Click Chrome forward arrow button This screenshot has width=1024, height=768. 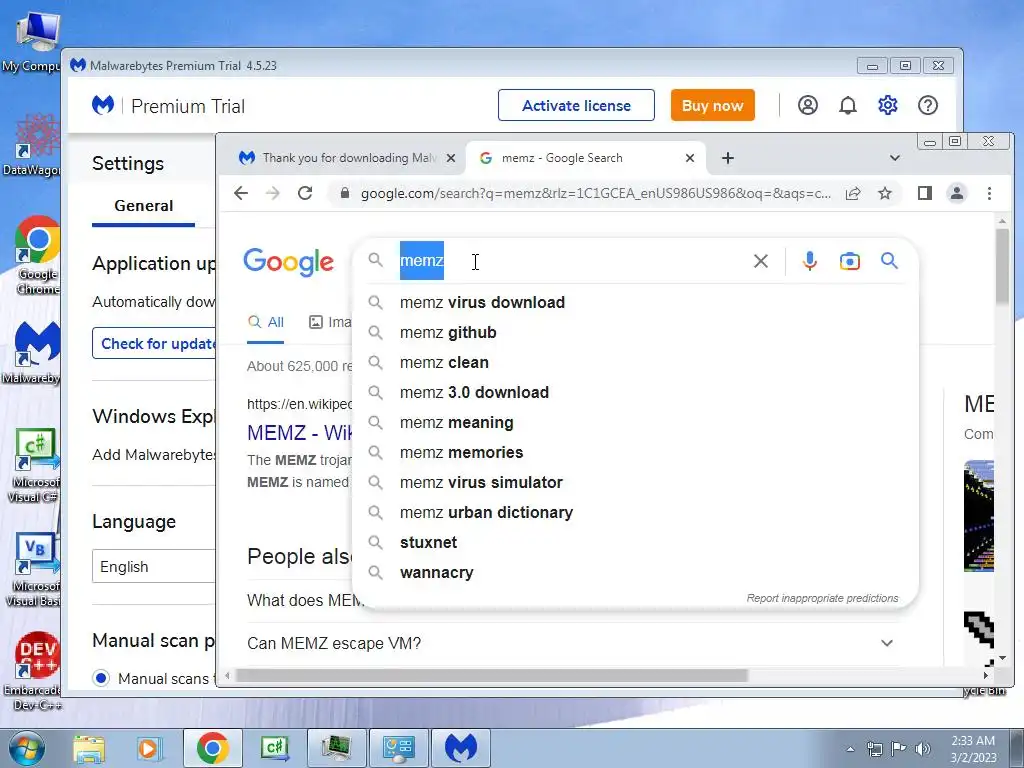pos(273,193)
